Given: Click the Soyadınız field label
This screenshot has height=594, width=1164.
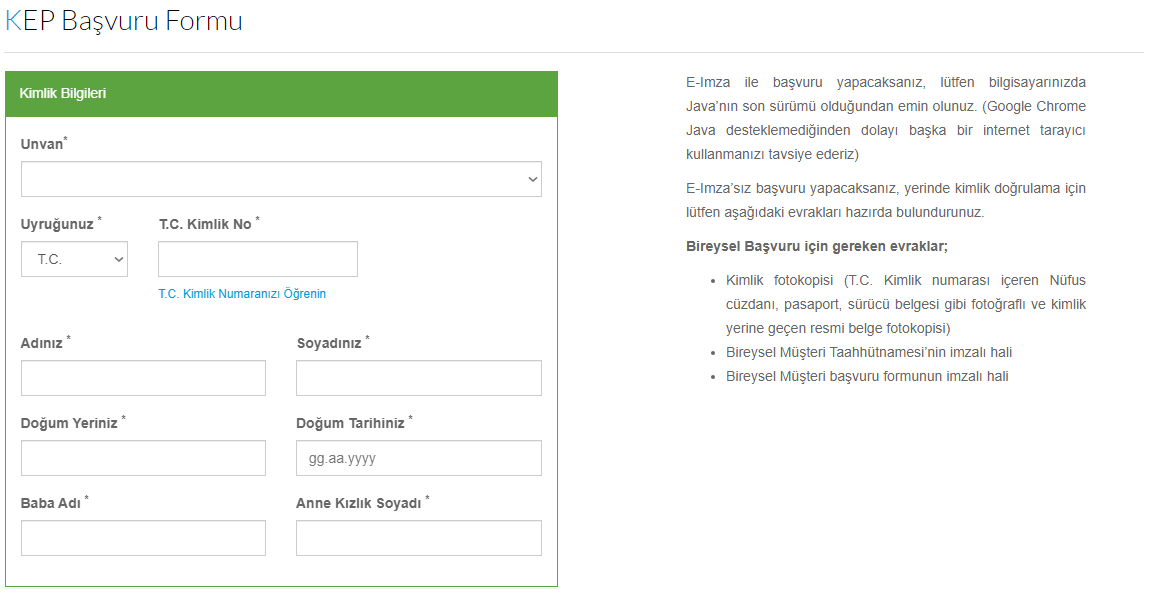Looking at the screenshot, I should coord(333,342).
